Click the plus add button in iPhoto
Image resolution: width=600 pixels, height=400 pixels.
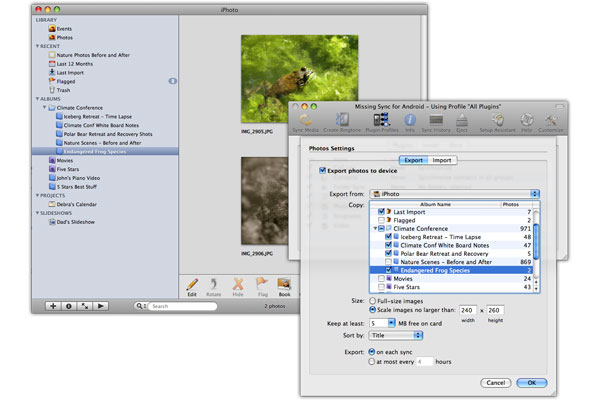click(53, 306)
